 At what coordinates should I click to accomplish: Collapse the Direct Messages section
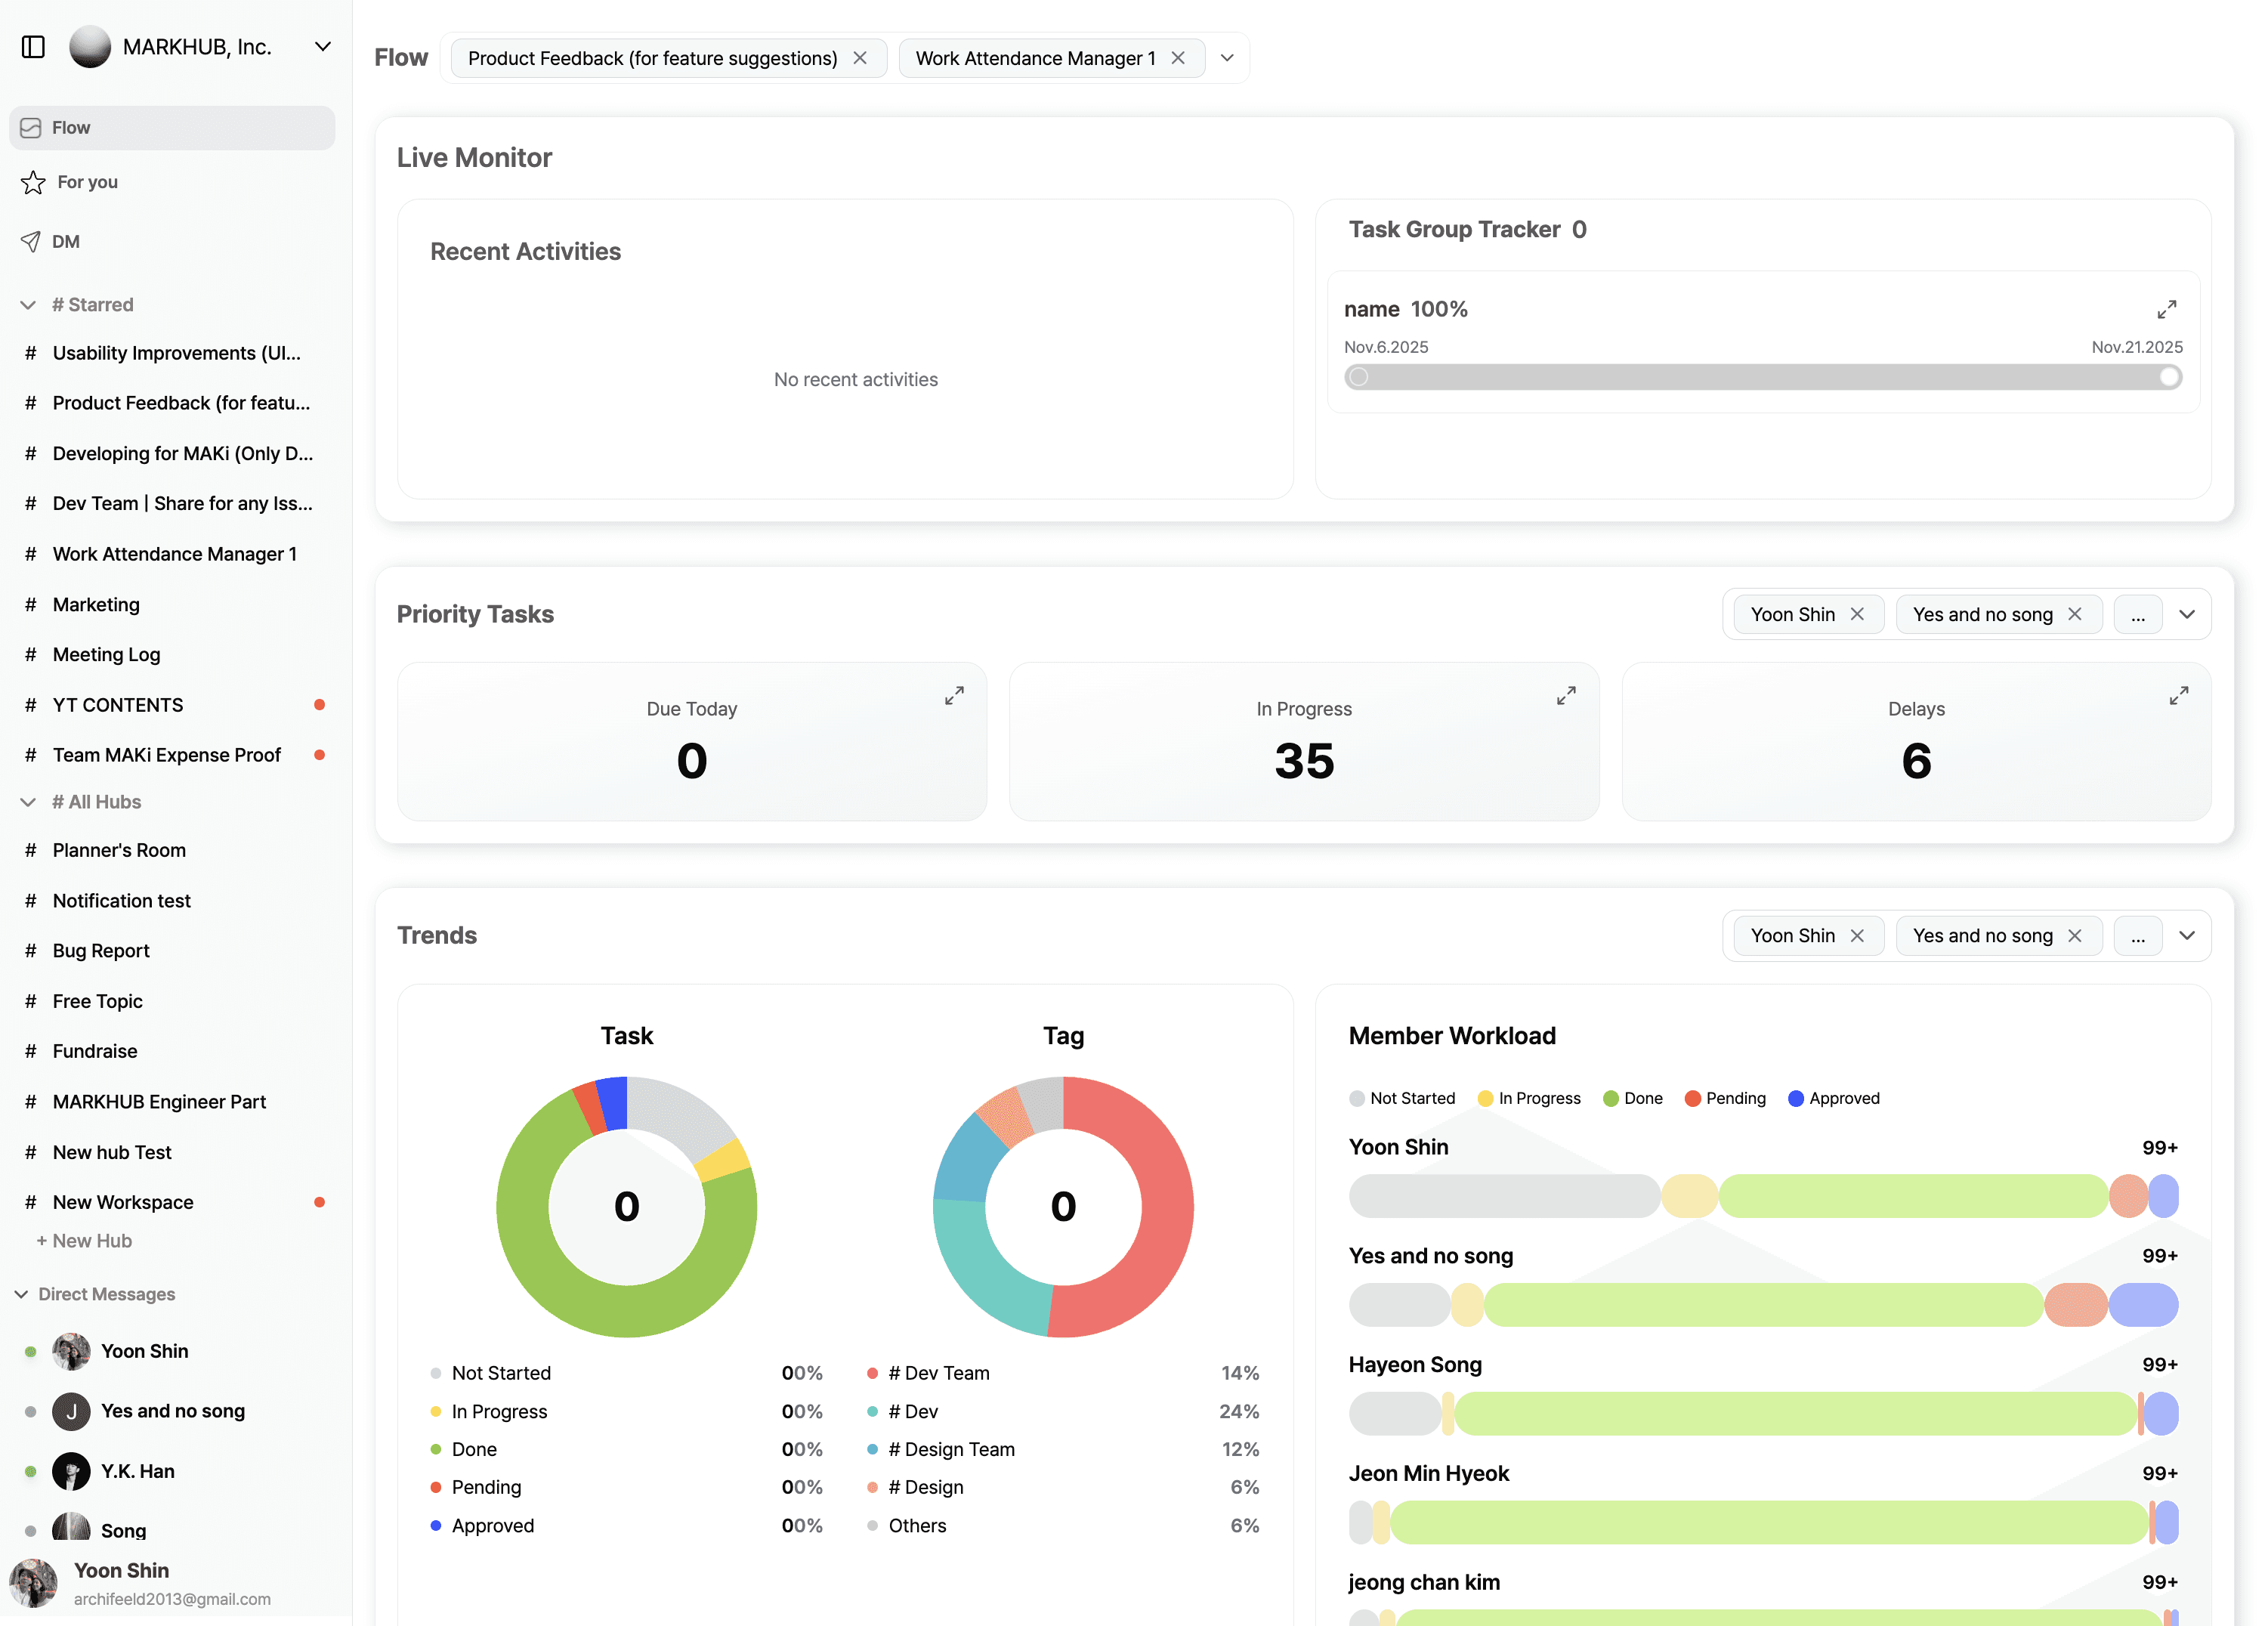click(21, 1294)
